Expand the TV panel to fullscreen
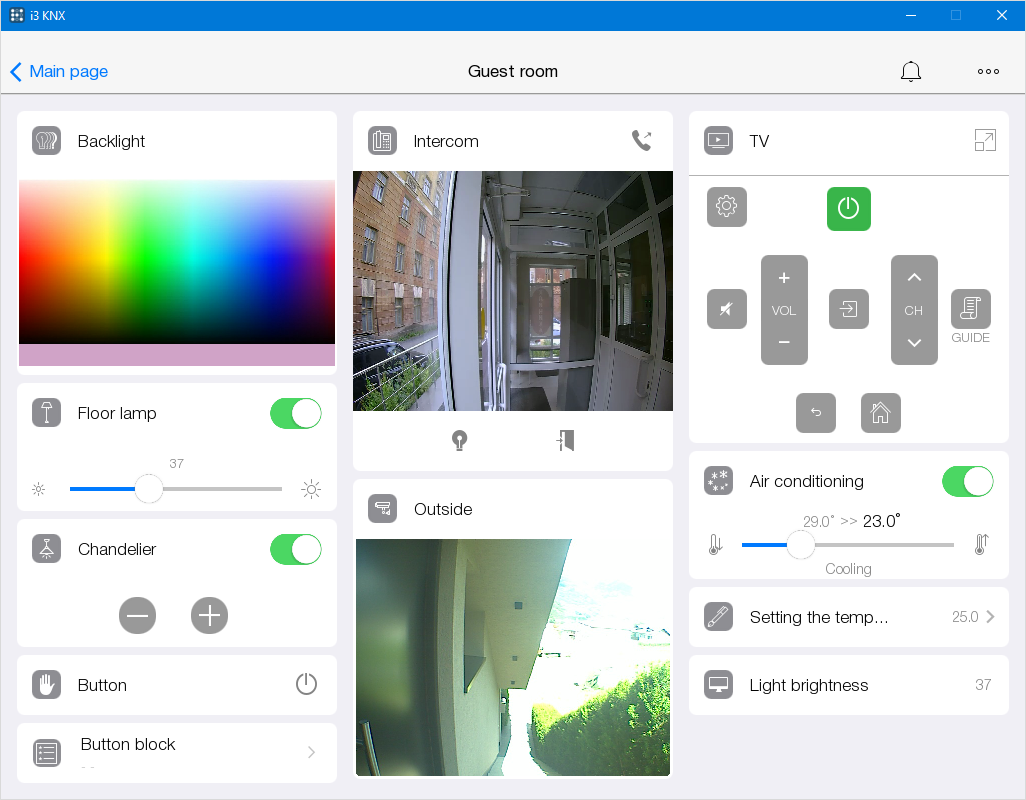This screenshot has height=800, width=1026. pyautogui.click(x=985, y=141)
